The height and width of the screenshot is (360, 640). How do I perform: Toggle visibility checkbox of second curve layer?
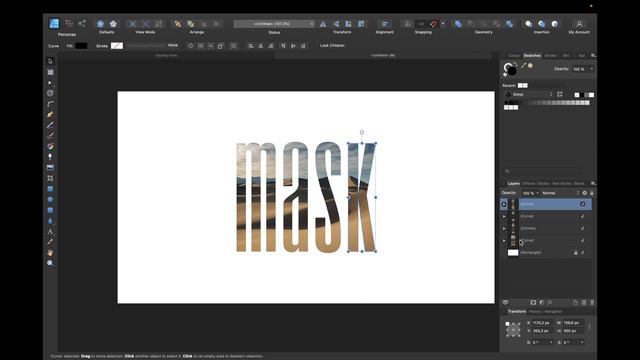tap(582, 216)
